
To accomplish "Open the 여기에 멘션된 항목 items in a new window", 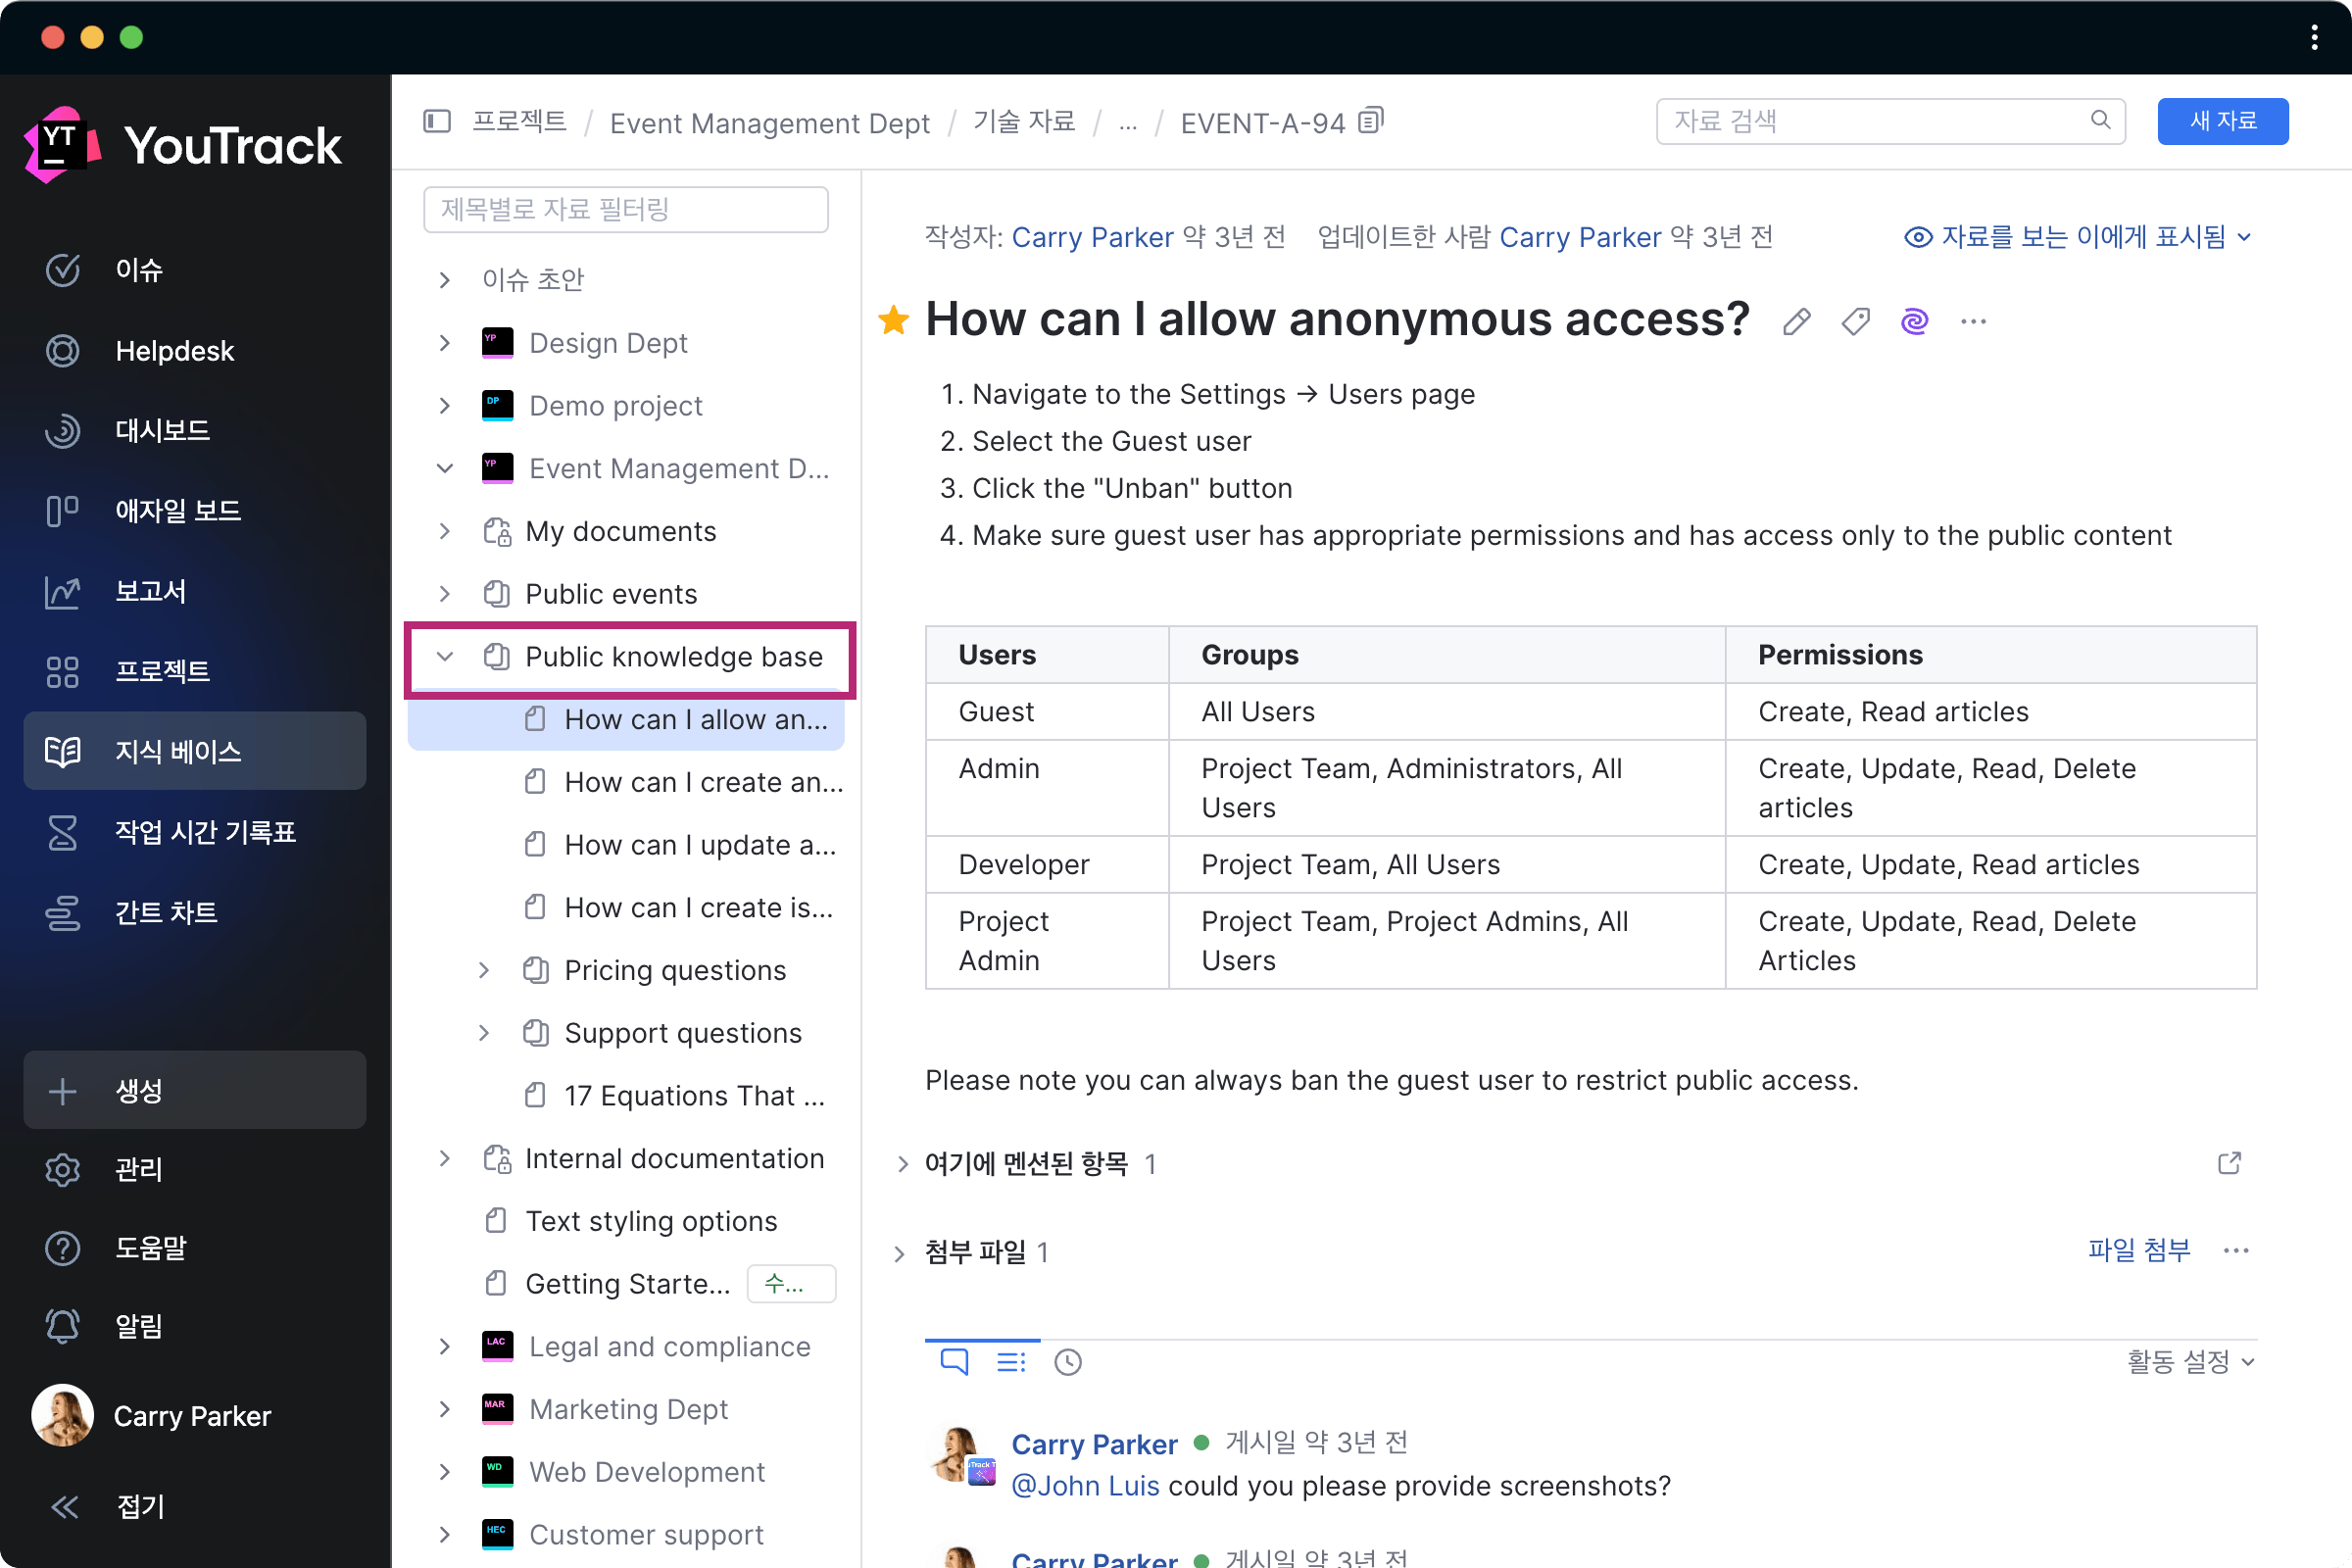I will 2229,1163.
